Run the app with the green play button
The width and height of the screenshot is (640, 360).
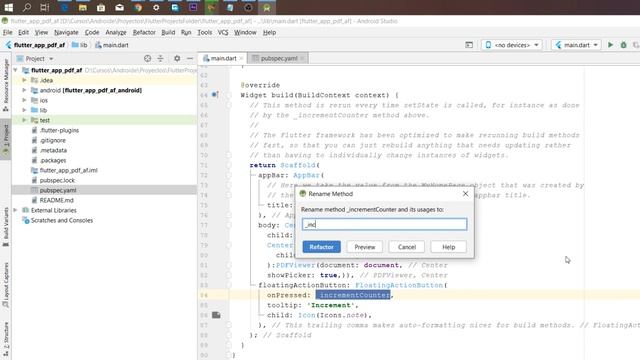click(x=611, y=45)
